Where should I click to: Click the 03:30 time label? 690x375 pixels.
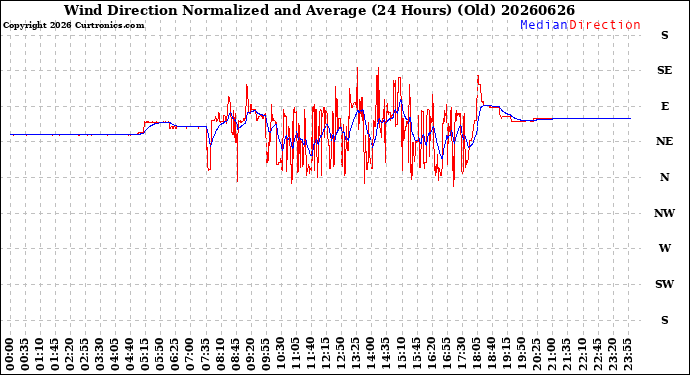[100, 354]
